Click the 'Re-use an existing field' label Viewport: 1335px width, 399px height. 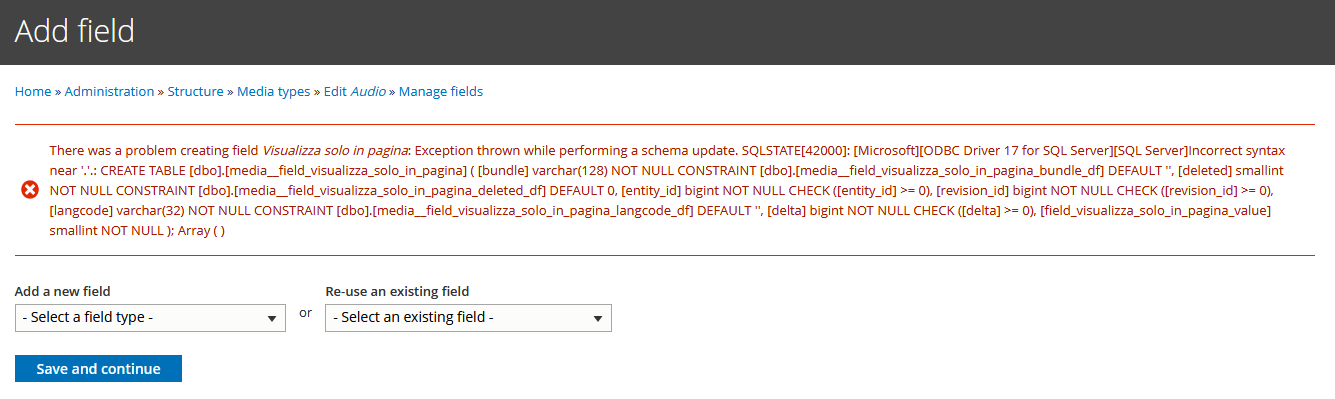[x=397, y=292]
